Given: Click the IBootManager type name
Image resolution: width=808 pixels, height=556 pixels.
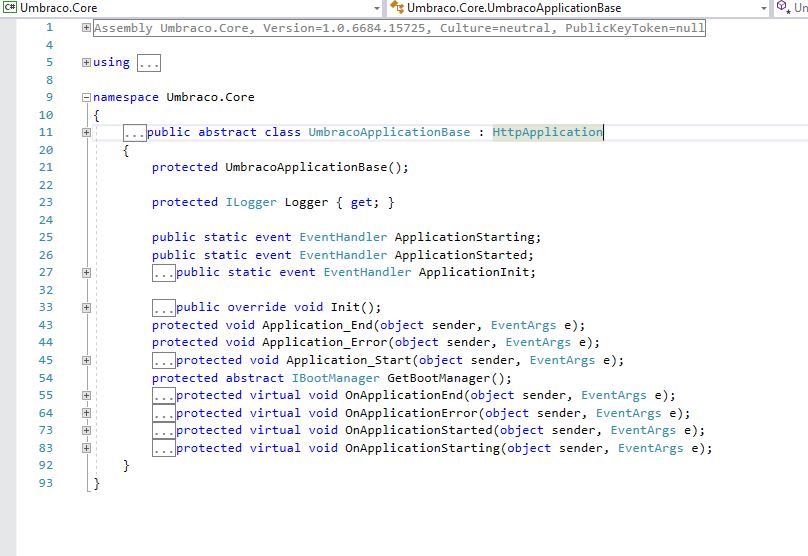Looking at the screenshot, I should [335, 378].
